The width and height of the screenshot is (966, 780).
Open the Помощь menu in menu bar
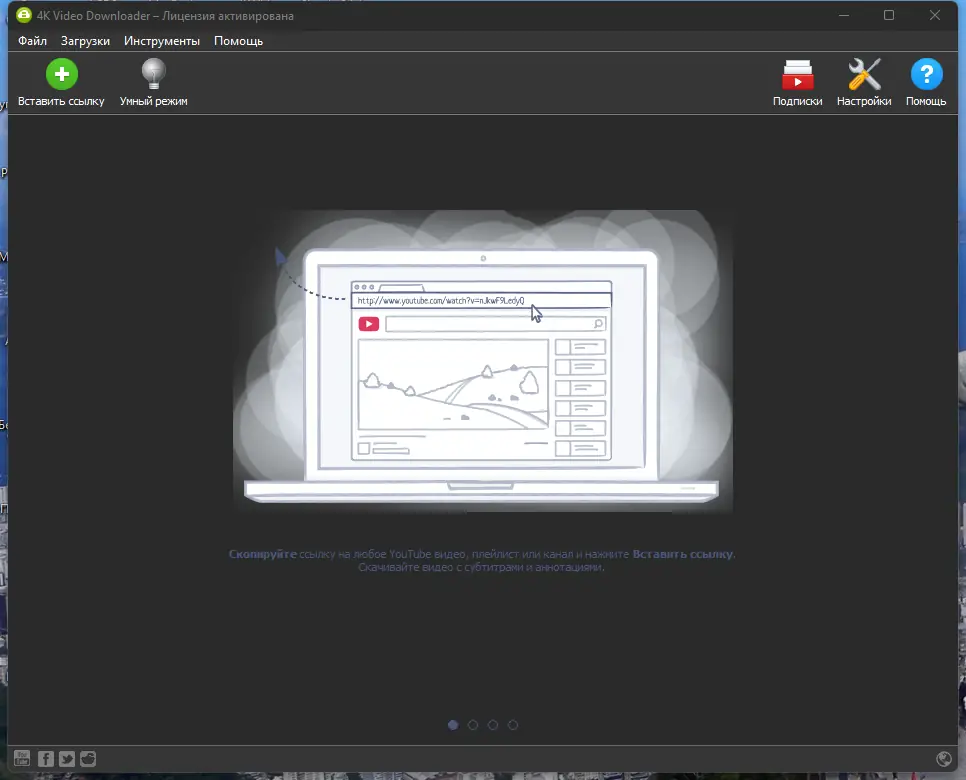238,41
